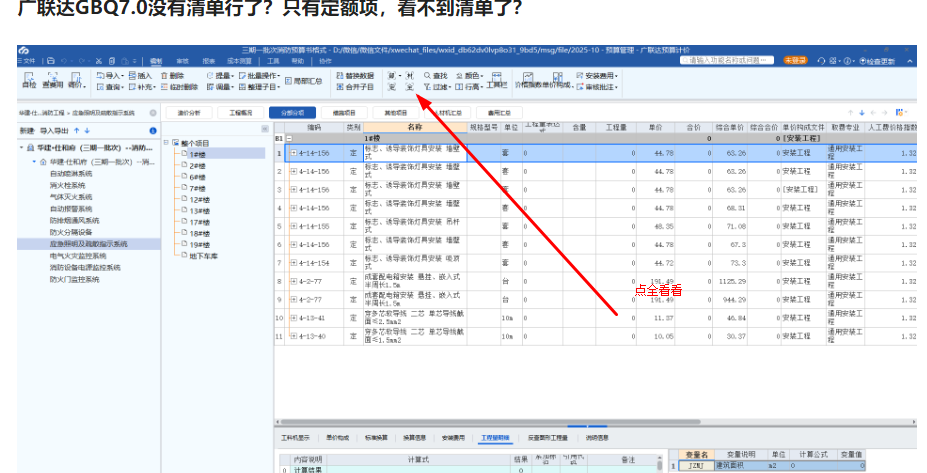Click the 合并子目 toolbar icon
Viewport: 927px width, 473px height.
pos(355,87)
